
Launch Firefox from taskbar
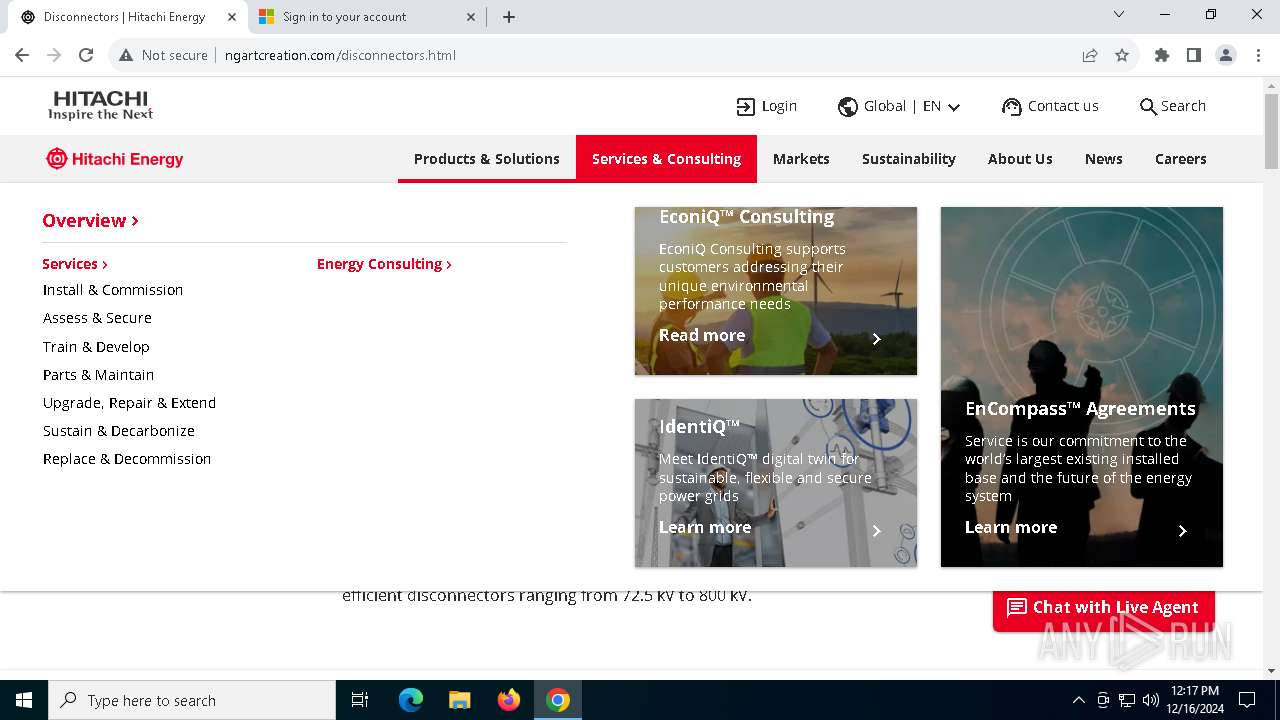point(509,700)
